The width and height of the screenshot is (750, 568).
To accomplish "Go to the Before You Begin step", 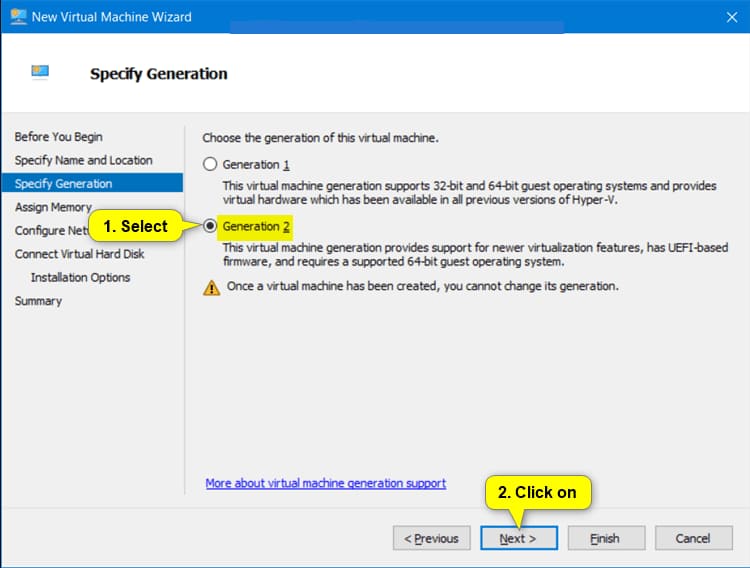I will (58, 137).
